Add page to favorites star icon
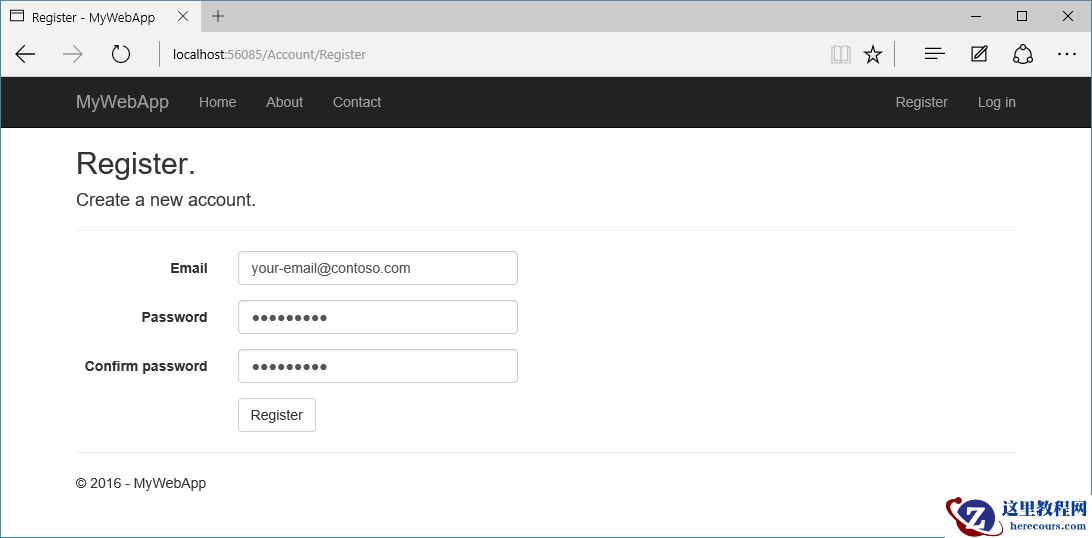The height and width of the screenshot is (538, 1092). [x=873, y=55]
